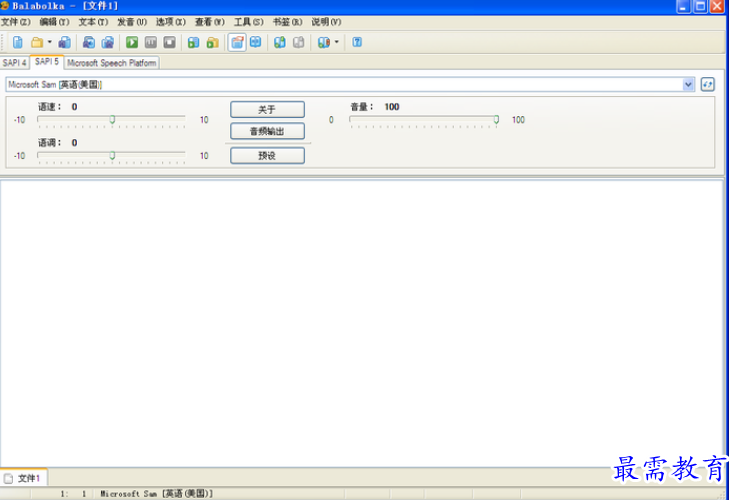This screenshot has width=735, height=500.
Task: Stop speech with the stop toolbar button
Action: tap(169, 43)
